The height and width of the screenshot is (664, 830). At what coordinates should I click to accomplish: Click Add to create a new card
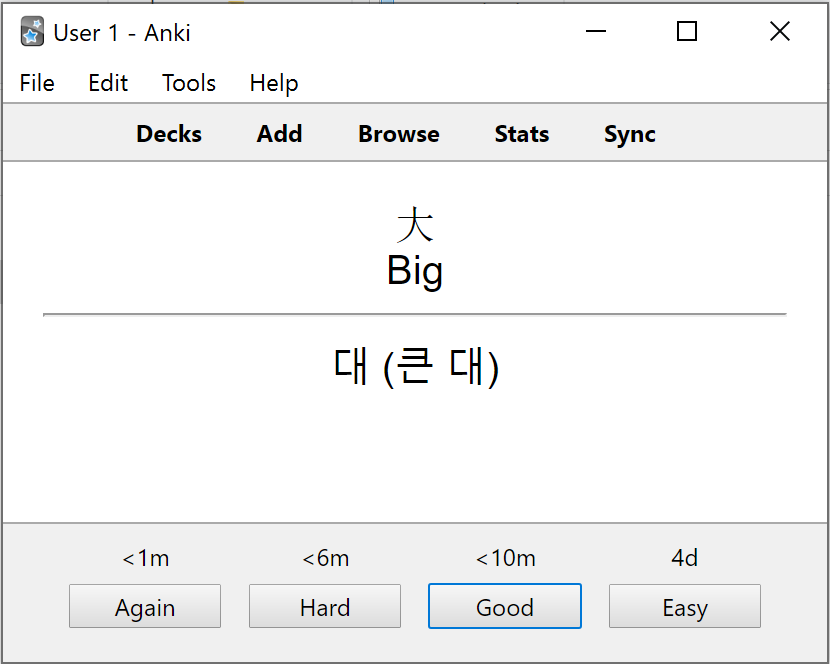[279, 134]
